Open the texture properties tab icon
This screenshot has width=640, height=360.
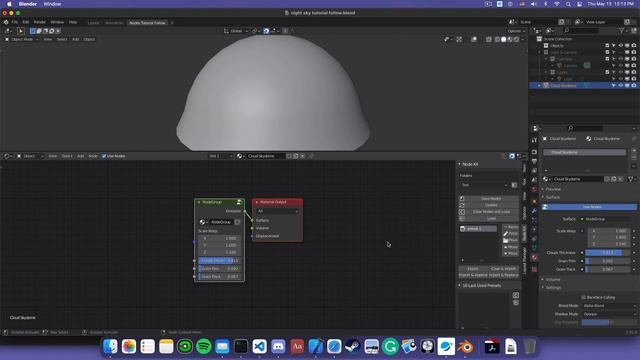point(534,269)
